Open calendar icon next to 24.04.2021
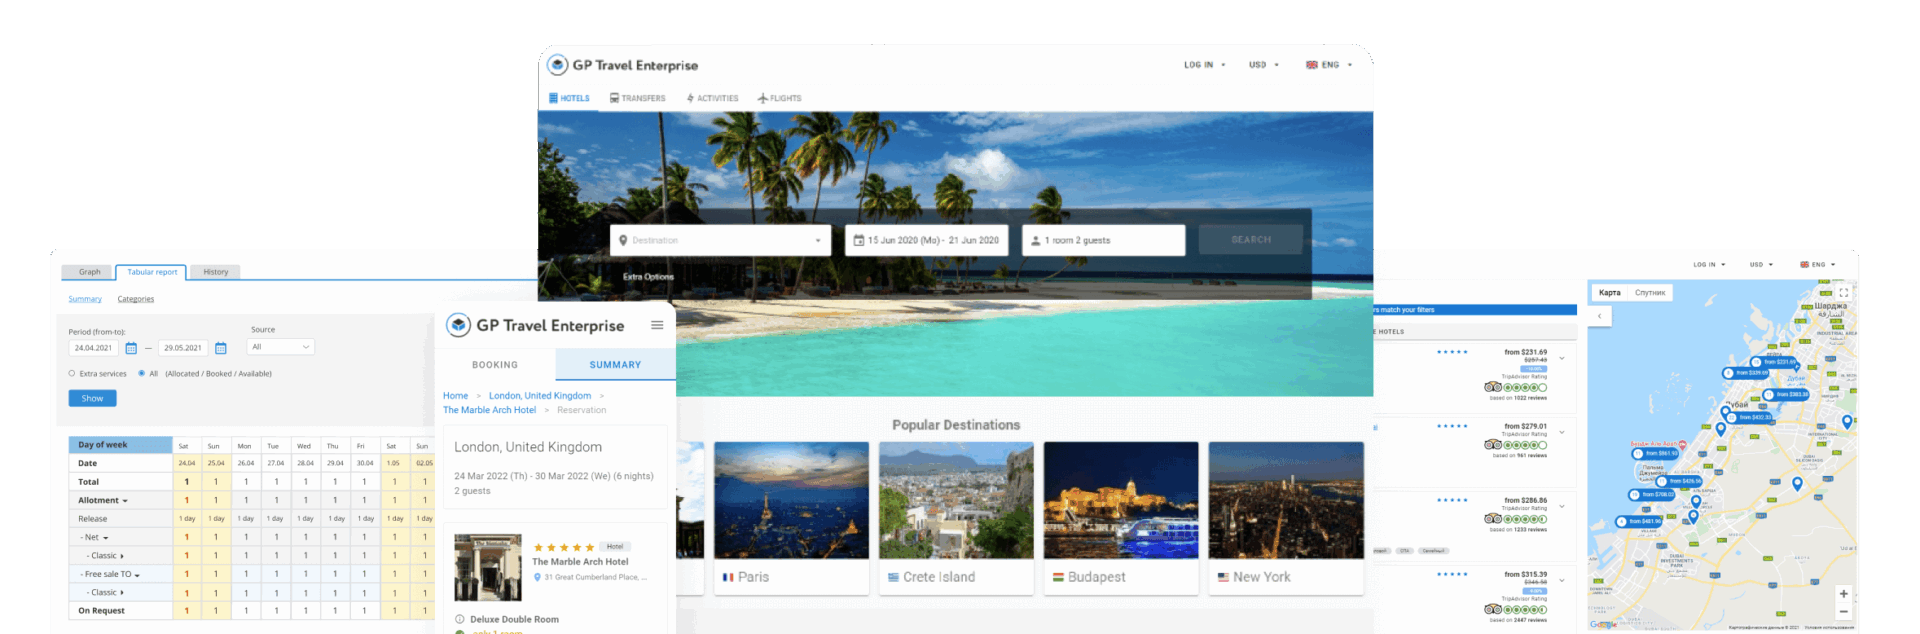 [x=131, y=348]
